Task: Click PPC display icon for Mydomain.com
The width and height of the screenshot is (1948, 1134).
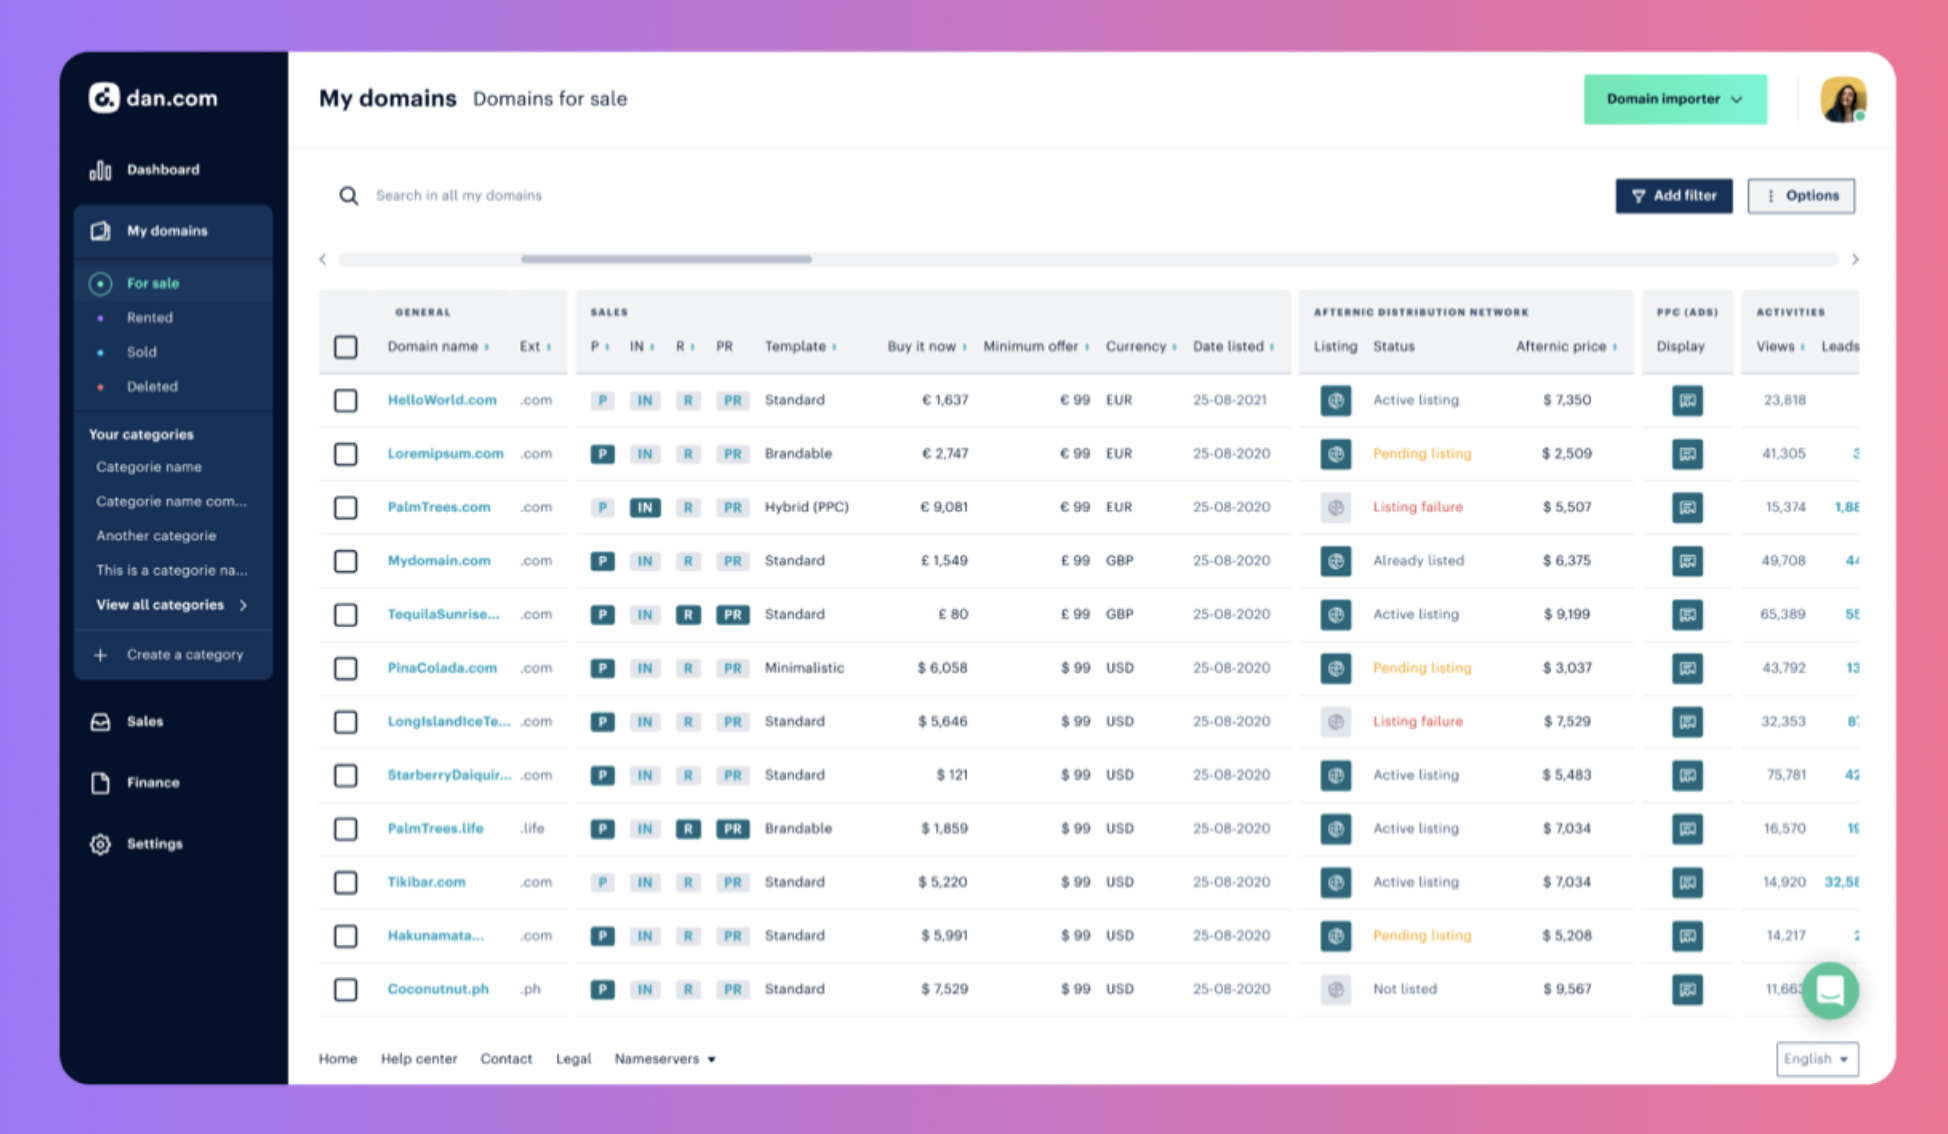Action: pos(1687,561)
